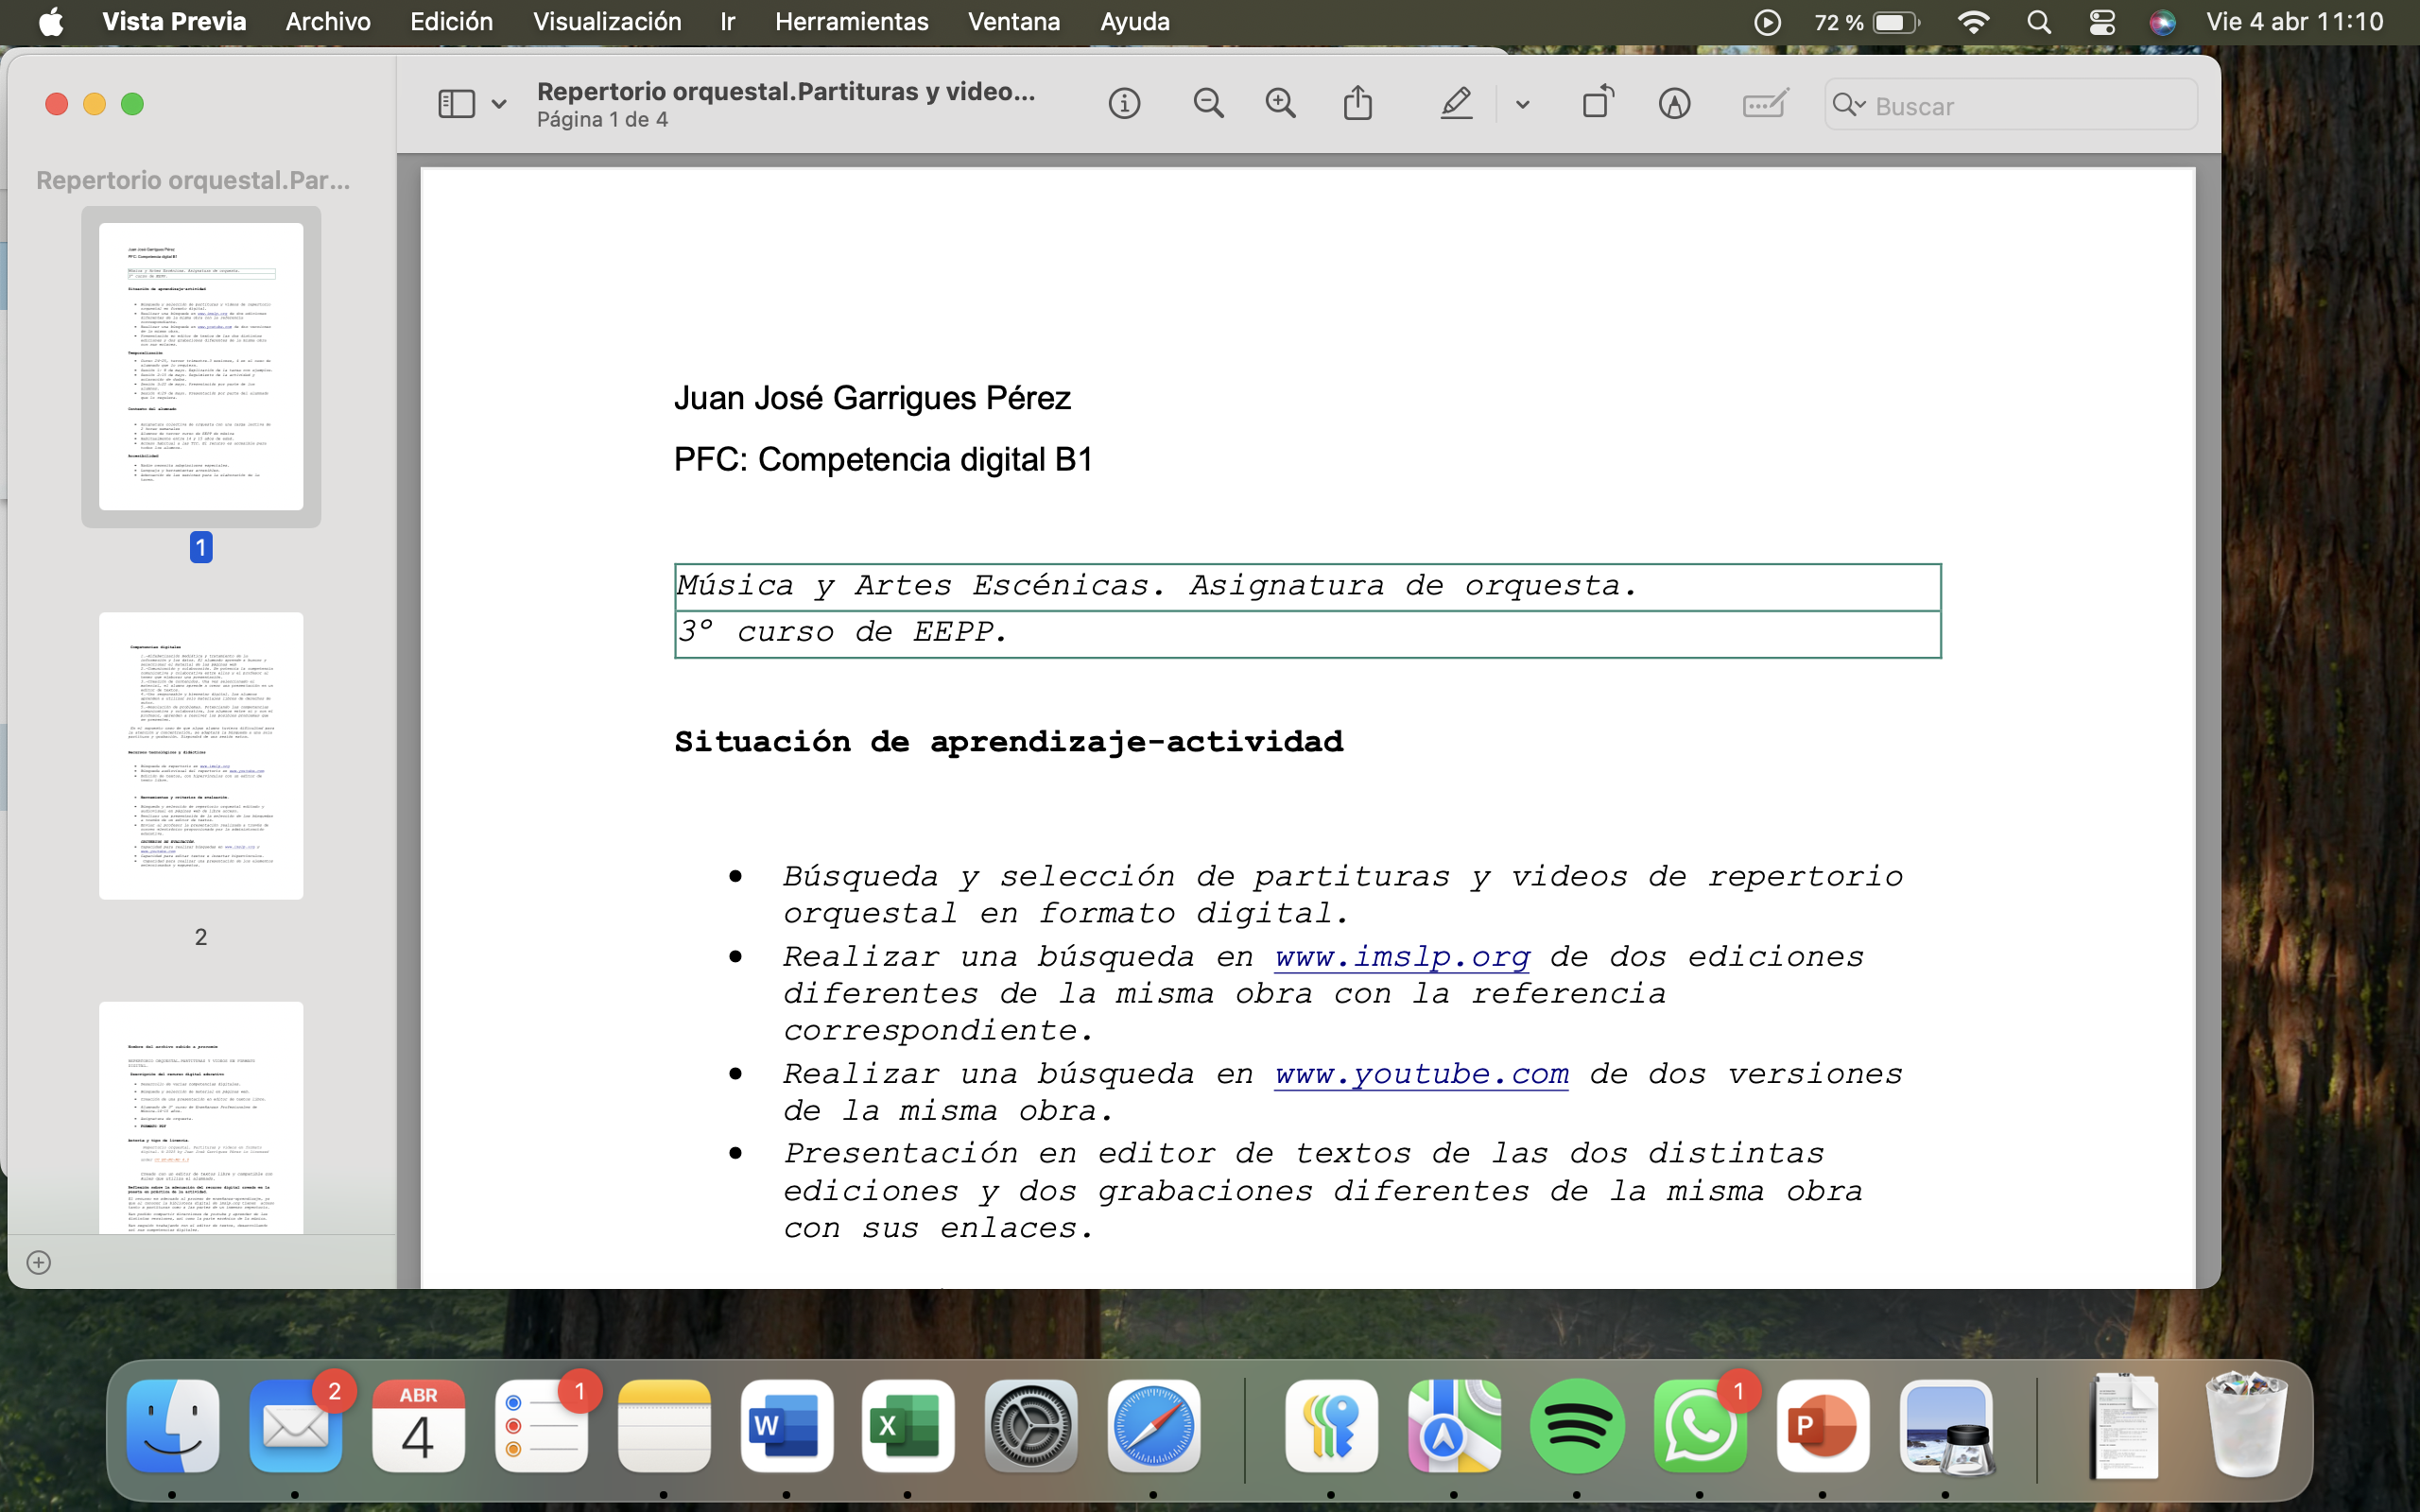Open Control Center in the menu bar

(2102, 22)
